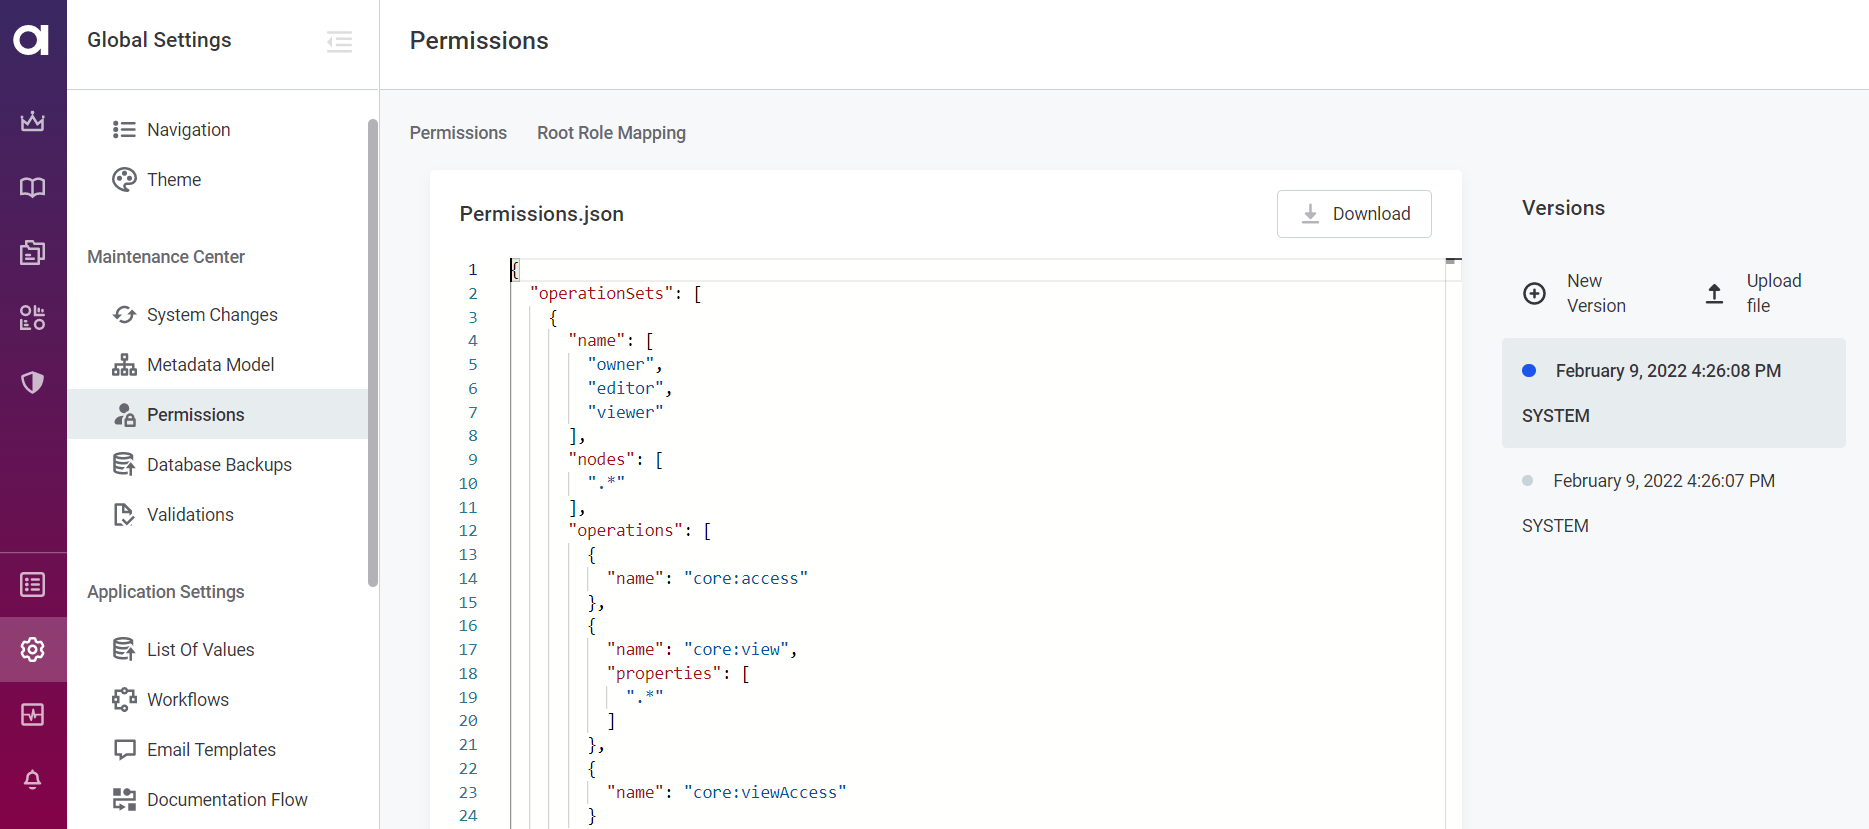
Task: Switch to the Permissions tab
Action: coord(458,133)
